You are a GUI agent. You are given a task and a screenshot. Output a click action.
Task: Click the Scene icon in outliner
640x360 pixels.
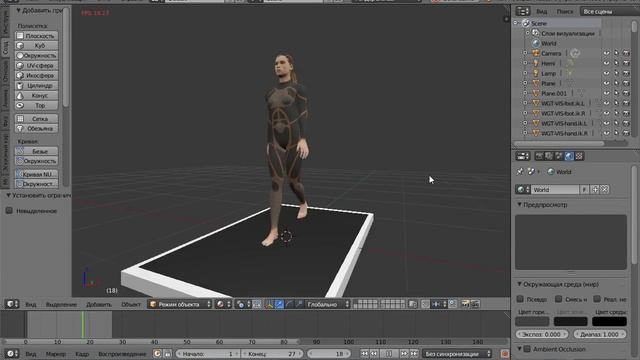(x=526, y=23)
